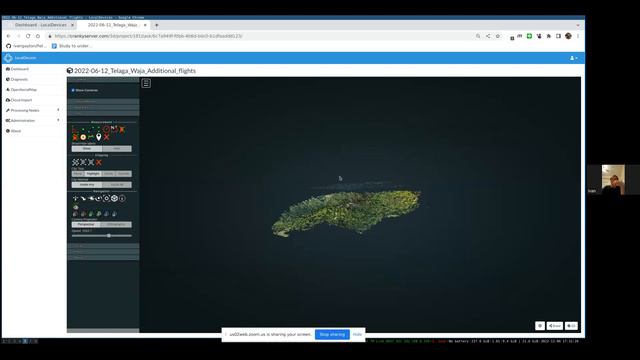Image resolution: width=640 pixels, height=360 pixels.
Task: Select the azimuth measurement tool
Action: coord(114,129)
